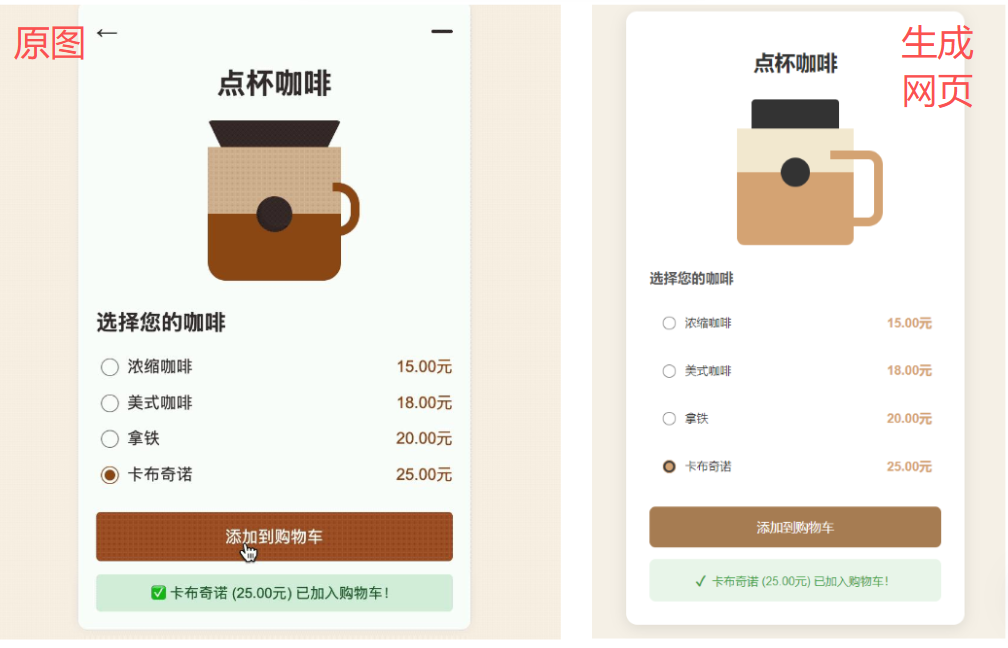Image resolution: width=1008 pixels, height=648 pixels.
Task: Select 美式咖啡 radio in generated page
Action: coord(669,371)
